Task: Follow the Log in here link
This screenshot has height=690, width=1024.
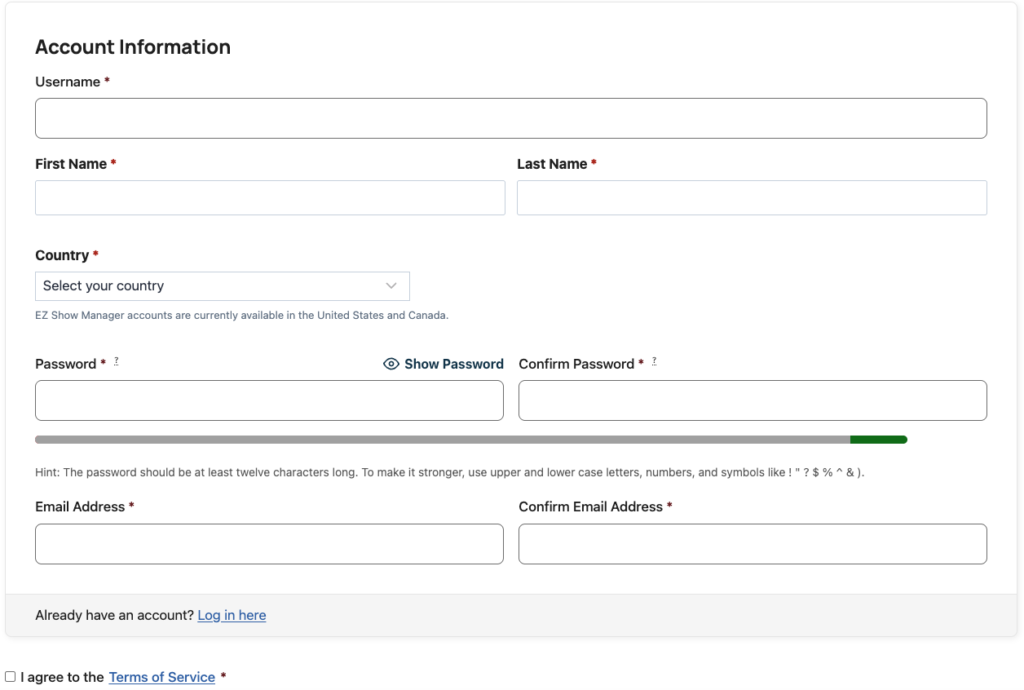Action: [x=232, y=615]
